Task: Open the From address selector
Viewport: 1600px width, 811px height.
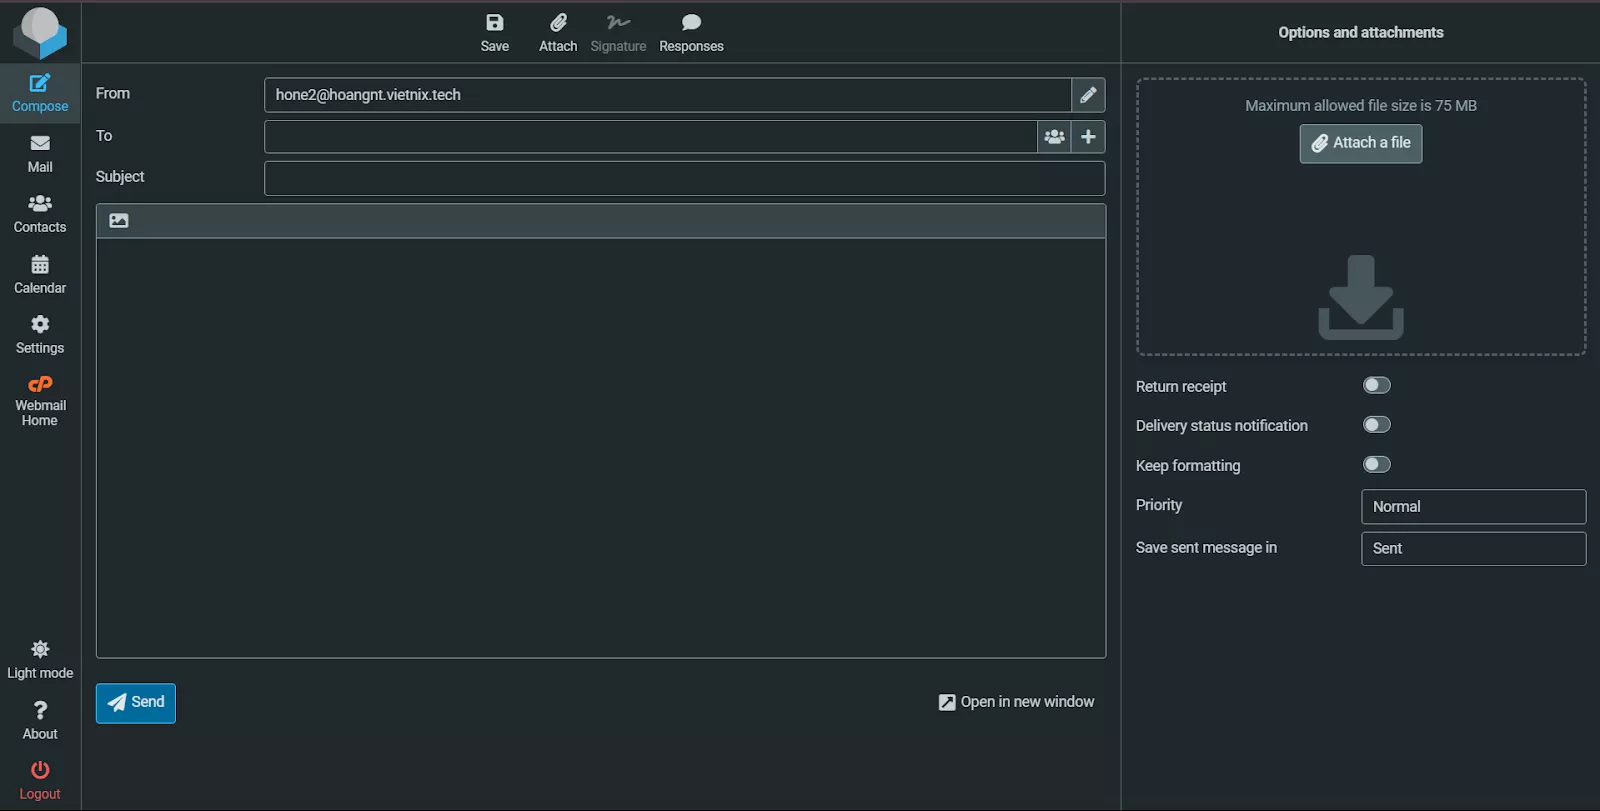Action: pyautogui.click(x=667, y=95)
